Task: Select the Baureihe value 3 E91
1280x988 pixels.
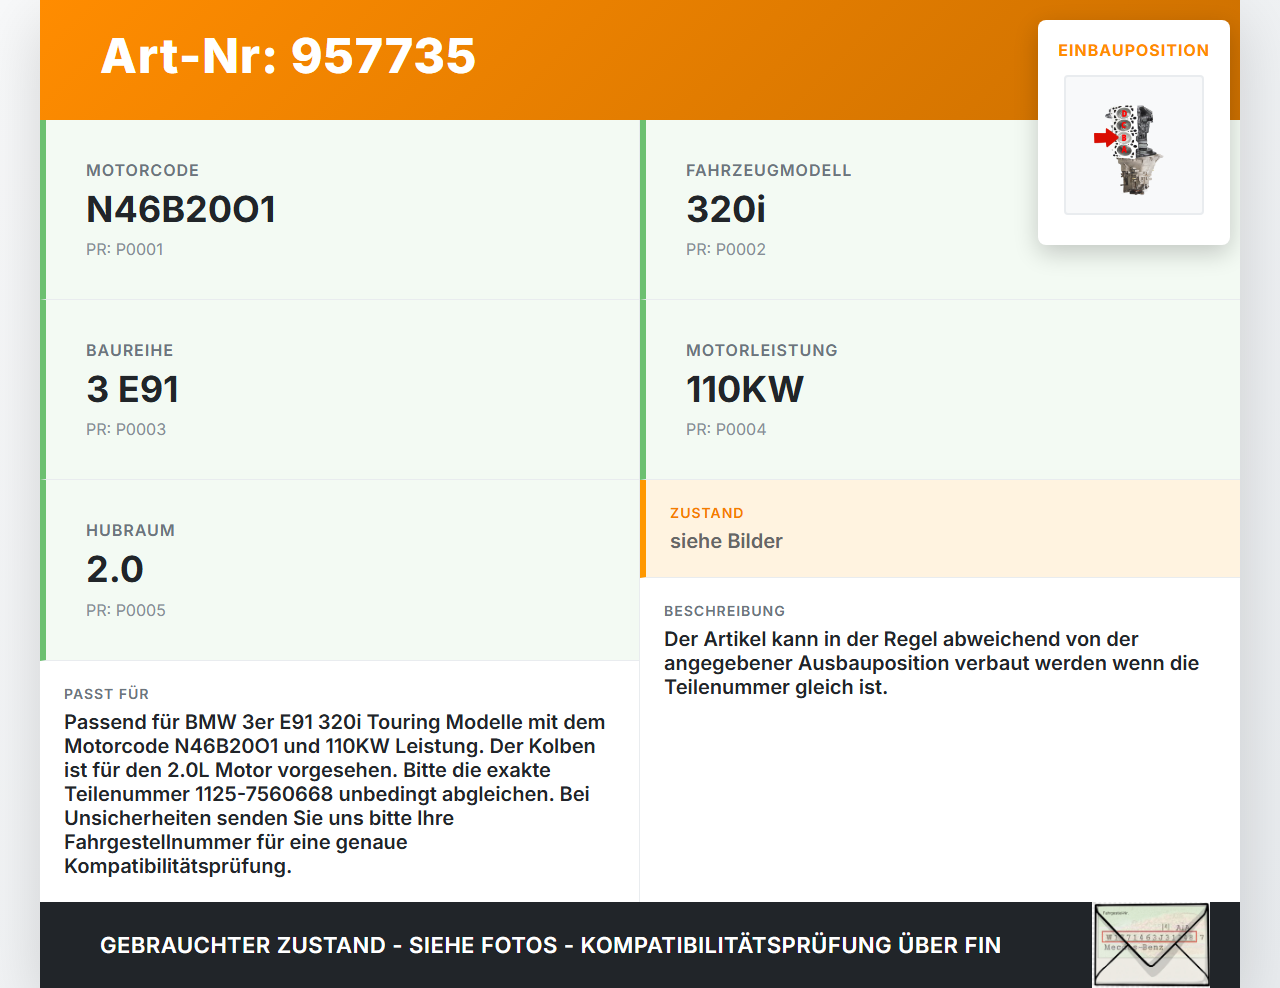Action: click(132, 389)
